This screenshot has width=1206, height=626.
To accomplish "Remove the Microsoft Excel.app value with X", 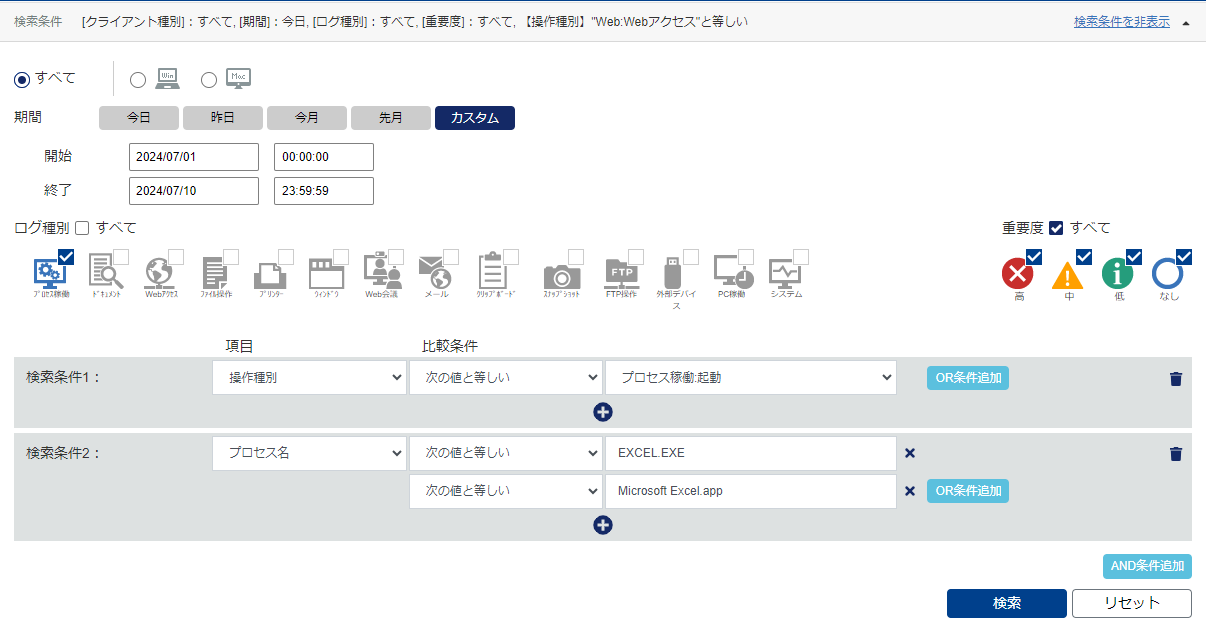I will [x=910, y=491].
